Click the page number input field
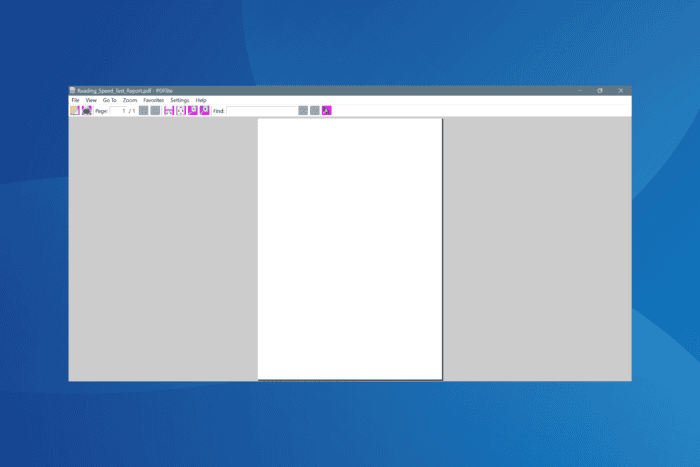The image size is (700, 467). click(x=118, y=111)
